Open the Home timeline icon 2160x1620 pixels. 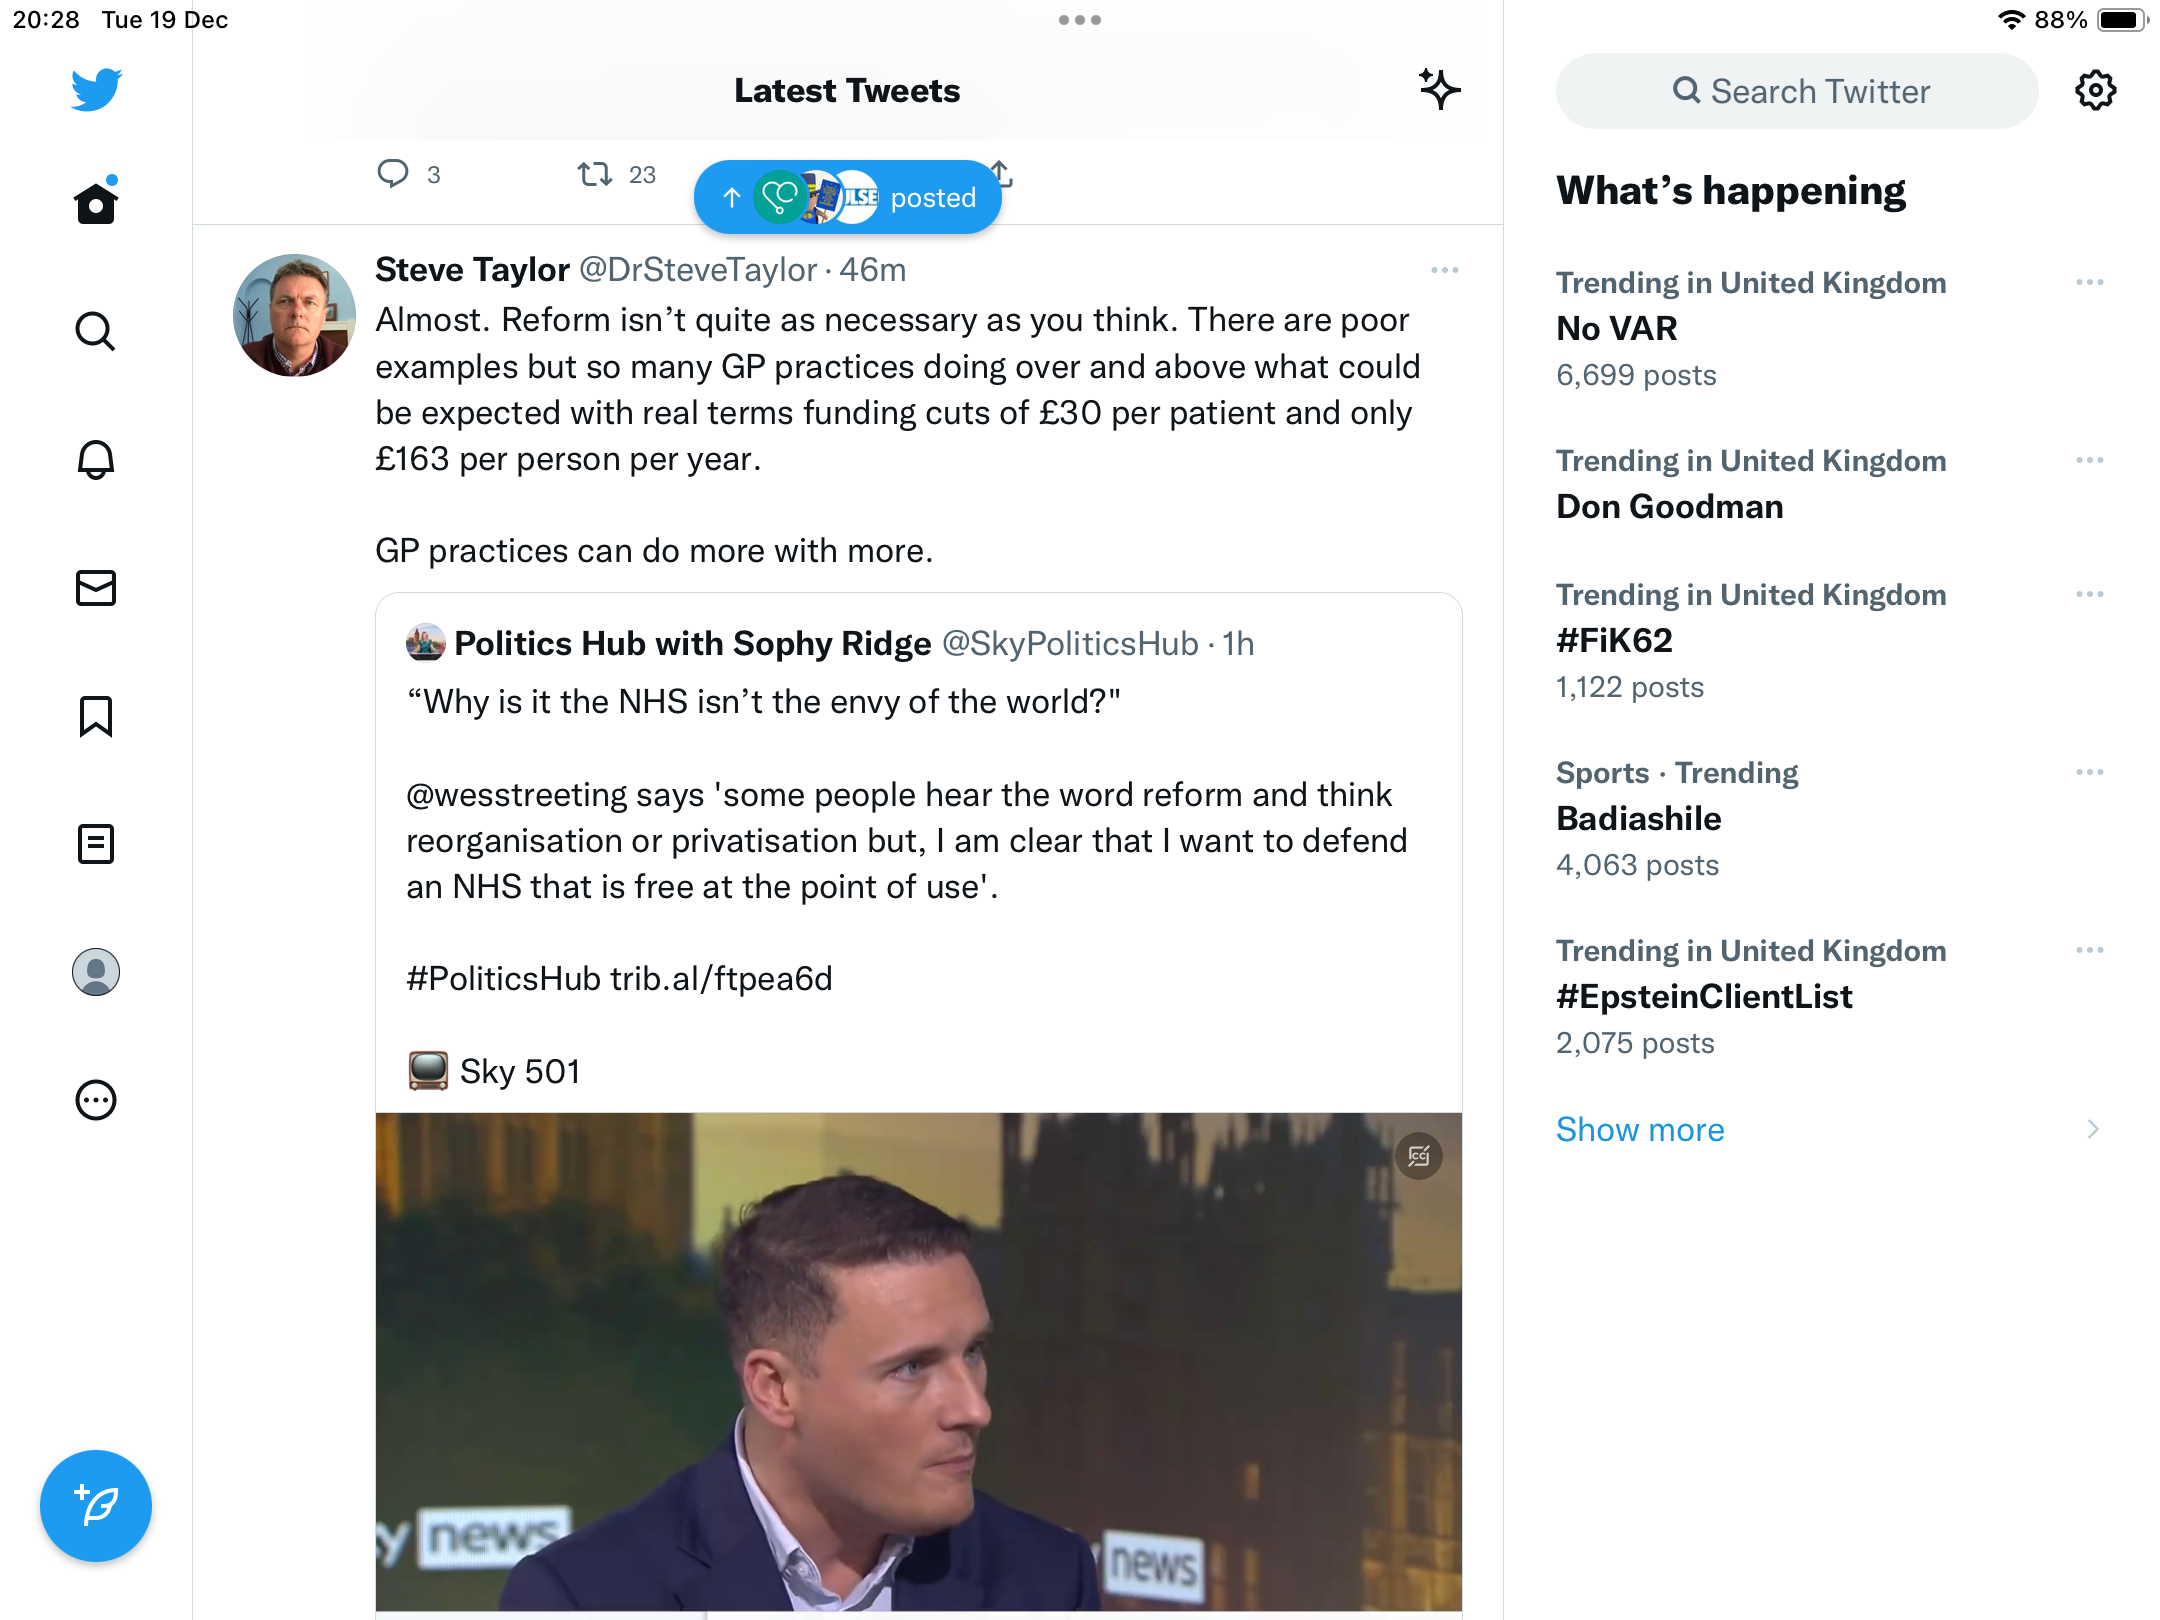96,201
